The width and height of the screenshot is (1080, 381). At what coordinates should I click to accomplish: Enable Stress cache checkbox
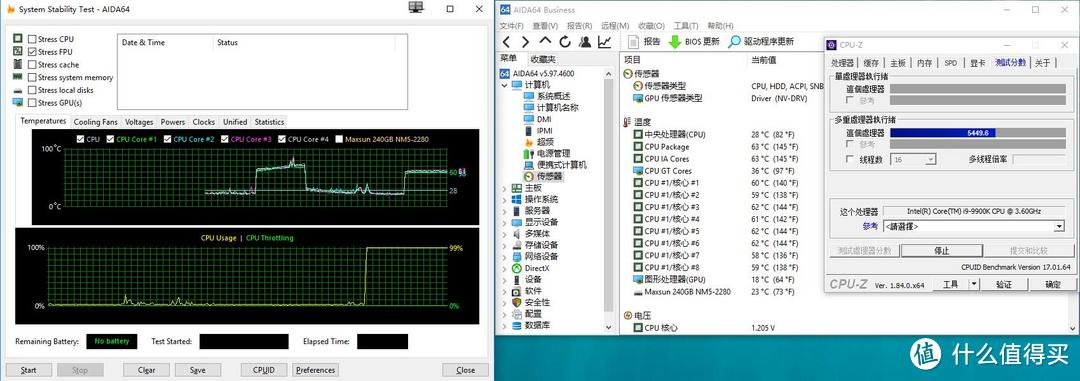coord(32,65)
